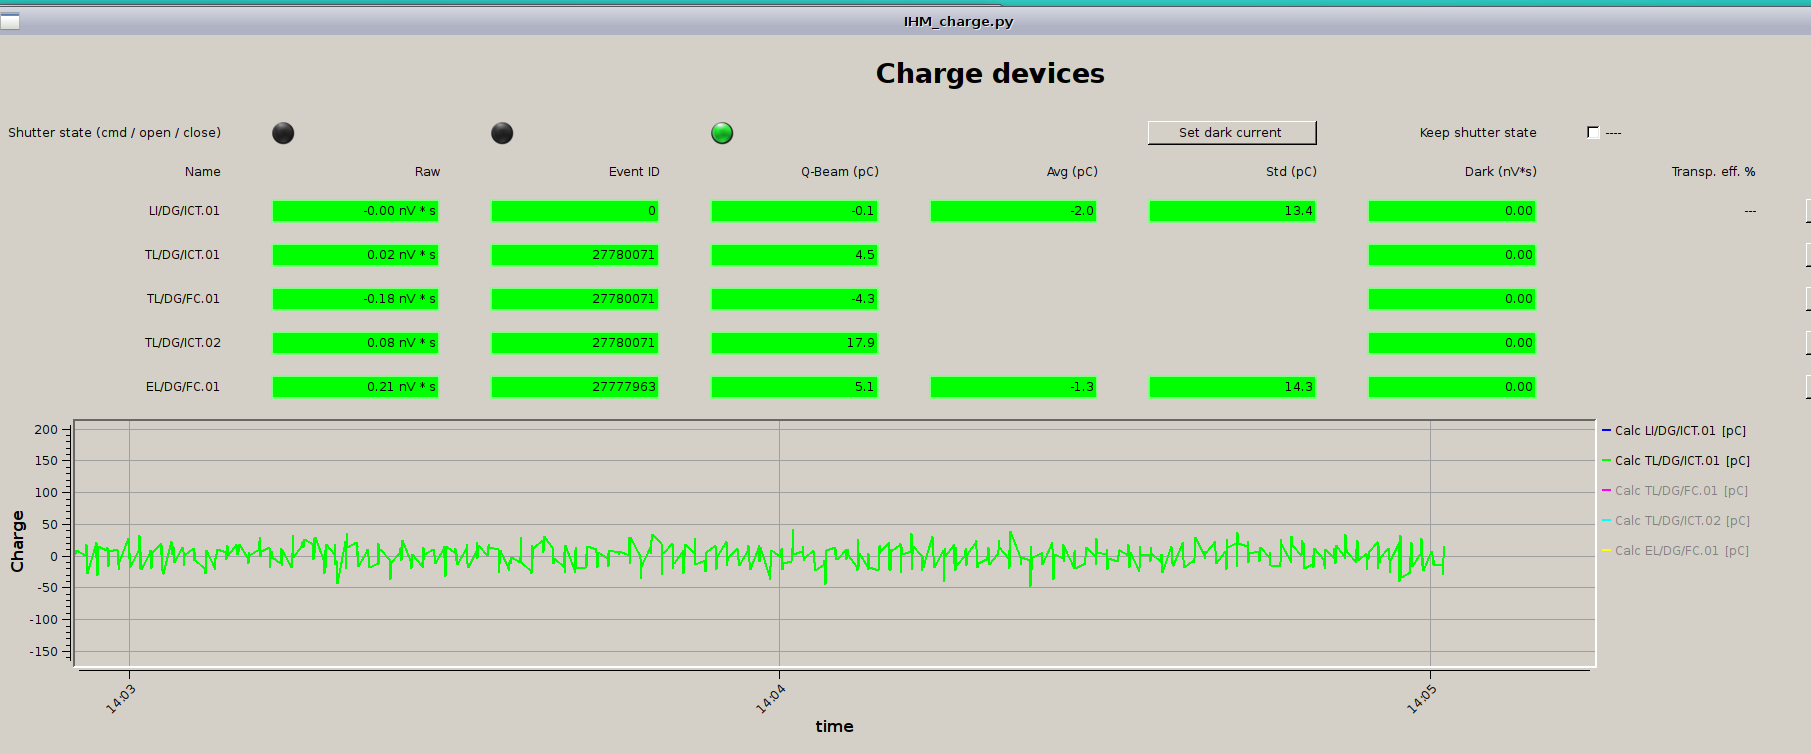Select the TL/DG/ICT.02 Q-Beam value field
The height and width of the screenshot is (754, 1811).
tap(794, 343)
